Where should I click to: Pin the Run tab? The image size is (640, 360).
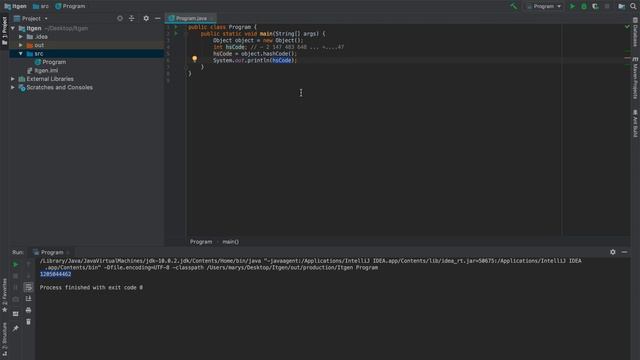(16, 329)
